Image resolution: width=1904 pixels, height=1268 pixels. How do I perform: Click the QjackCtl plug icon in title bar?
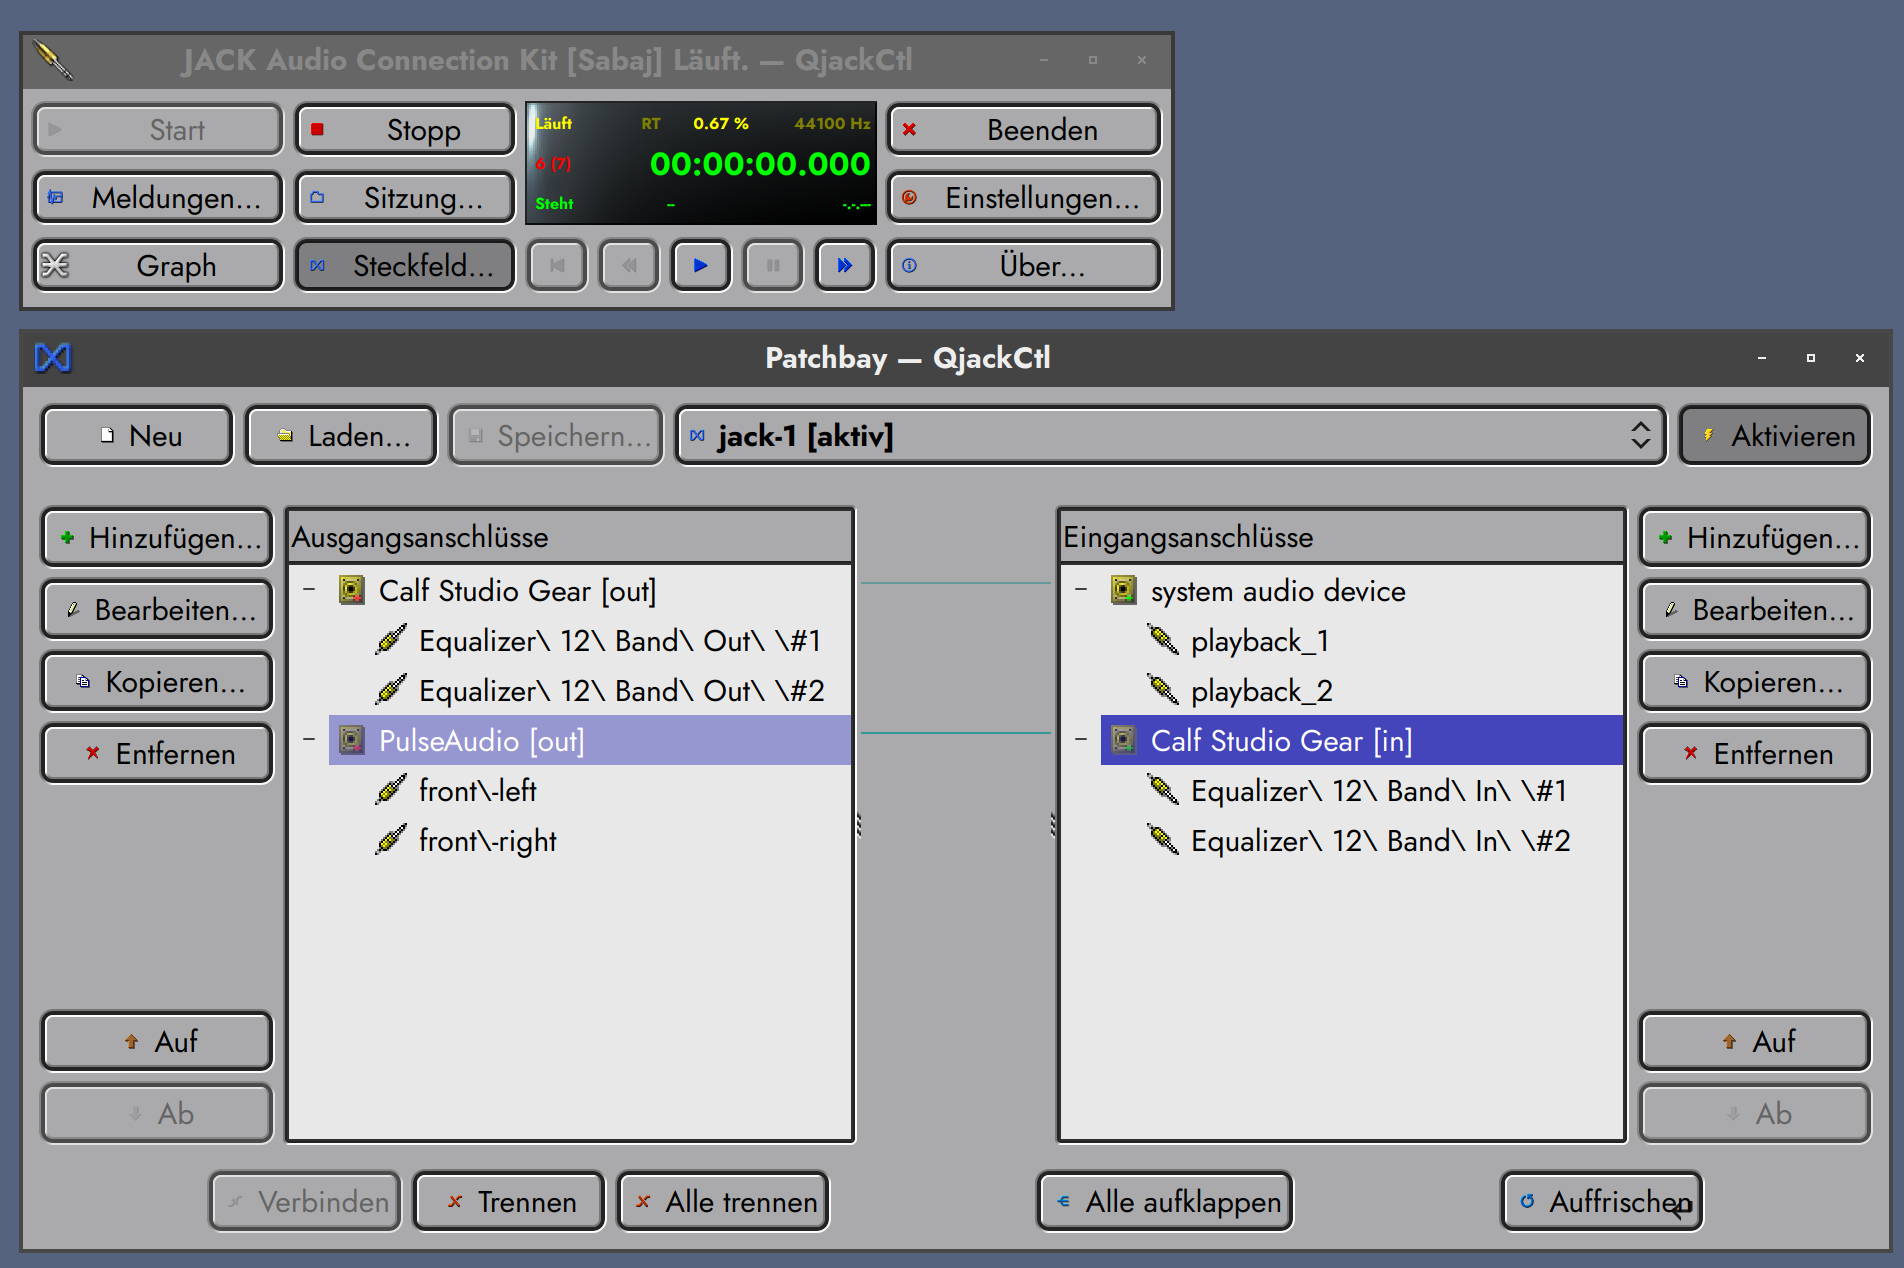click(x=53, y=60)
